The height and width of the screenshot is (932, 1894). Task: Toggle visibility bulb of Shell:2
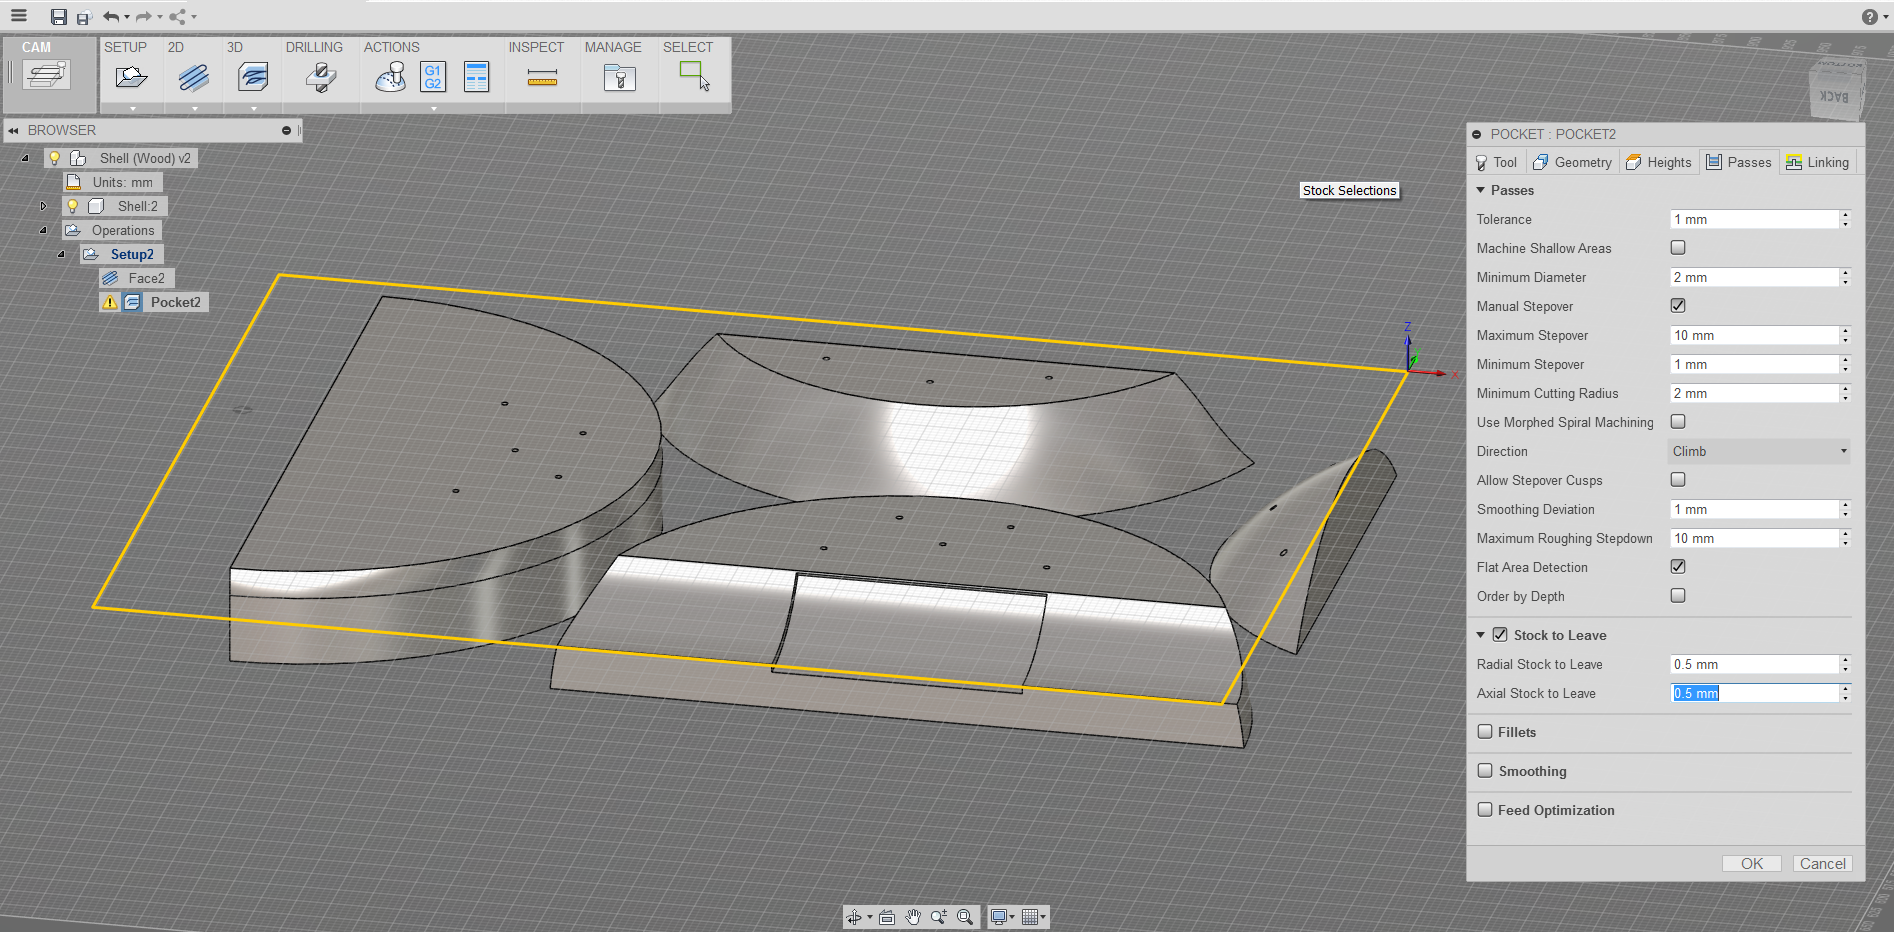click(72, 206)
